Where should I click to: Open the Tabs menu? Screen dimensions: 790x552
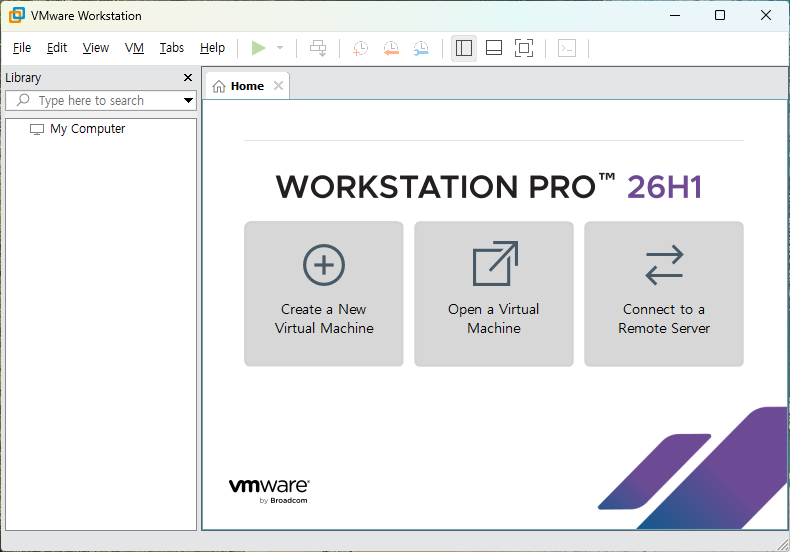click(x=172, y=48)
